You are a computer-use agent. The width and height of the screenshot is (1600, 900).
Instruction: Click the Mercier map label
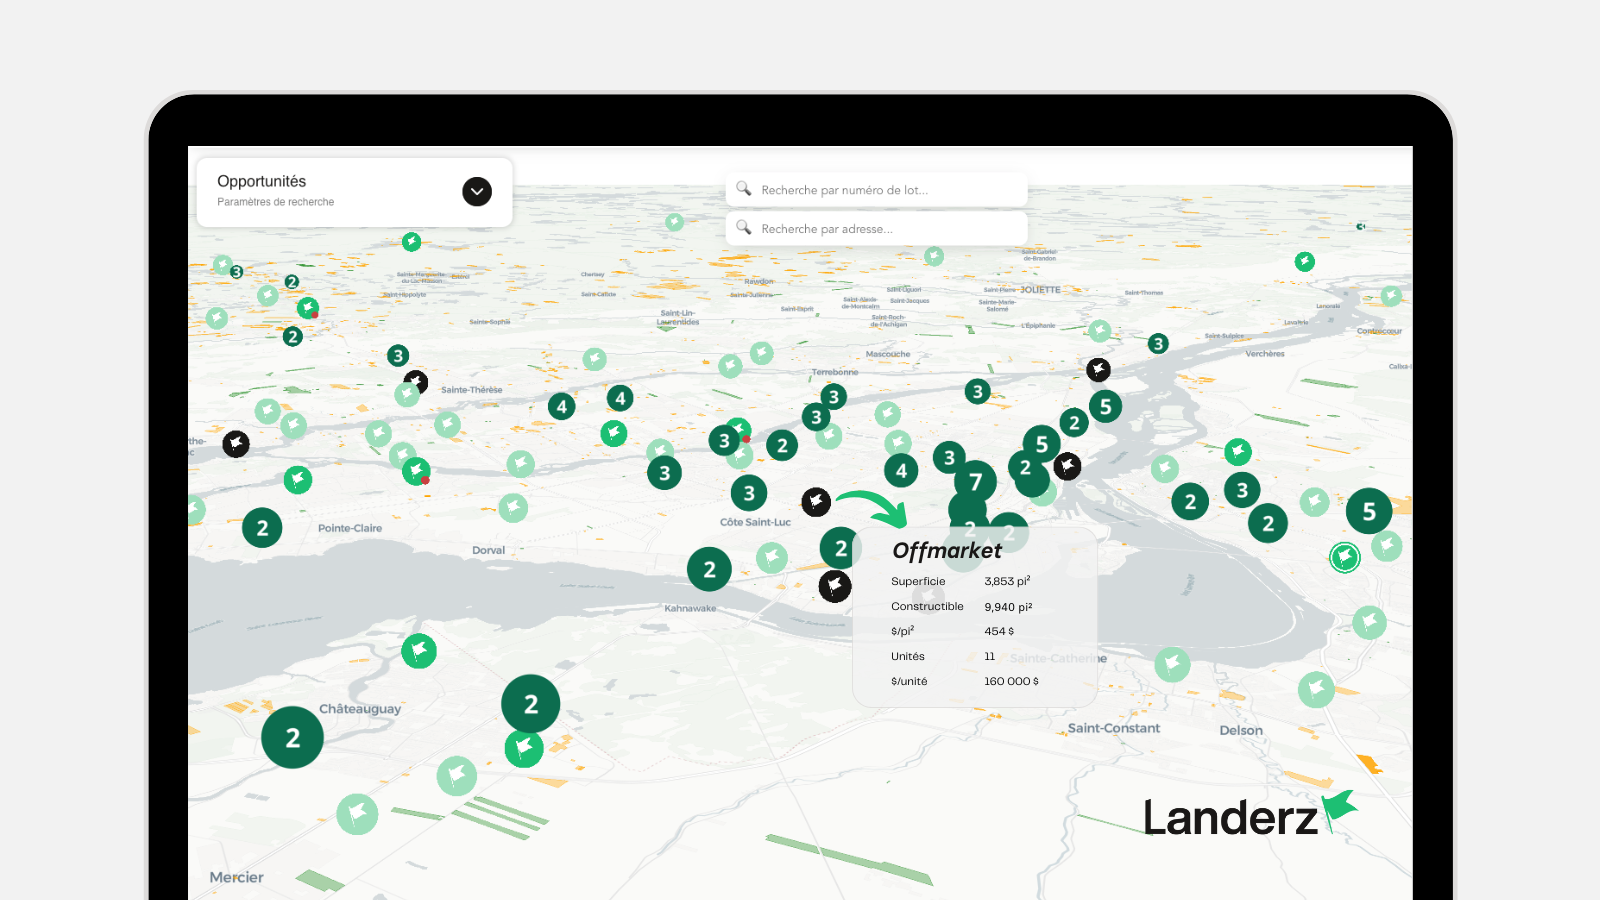pyautogui.click(x=237, y=877)
